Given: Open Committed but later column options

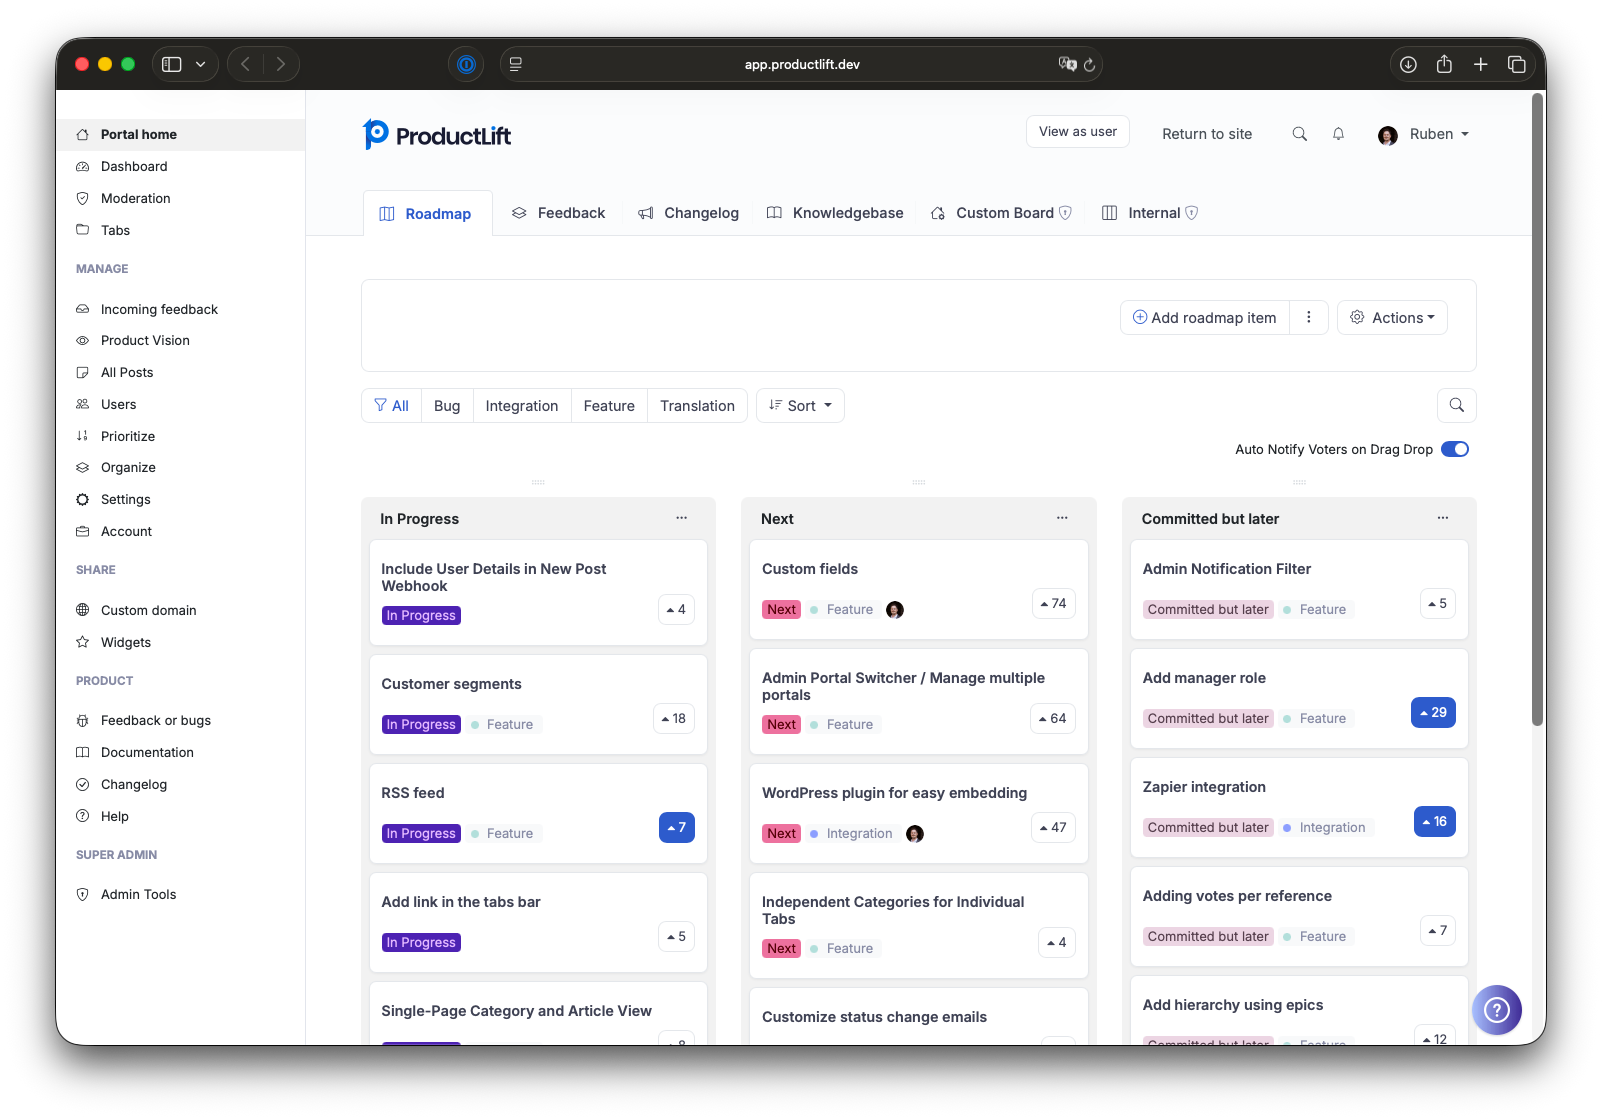Looking at the screenshot, I should (x=1443, y=518).
